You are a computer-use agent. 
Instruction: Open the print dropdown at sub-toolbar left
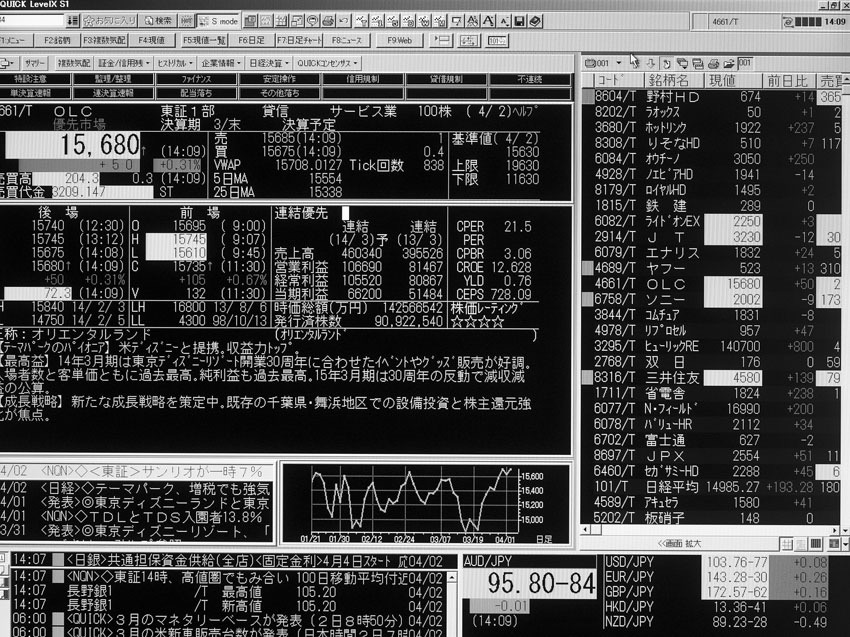tap(8, 63)
